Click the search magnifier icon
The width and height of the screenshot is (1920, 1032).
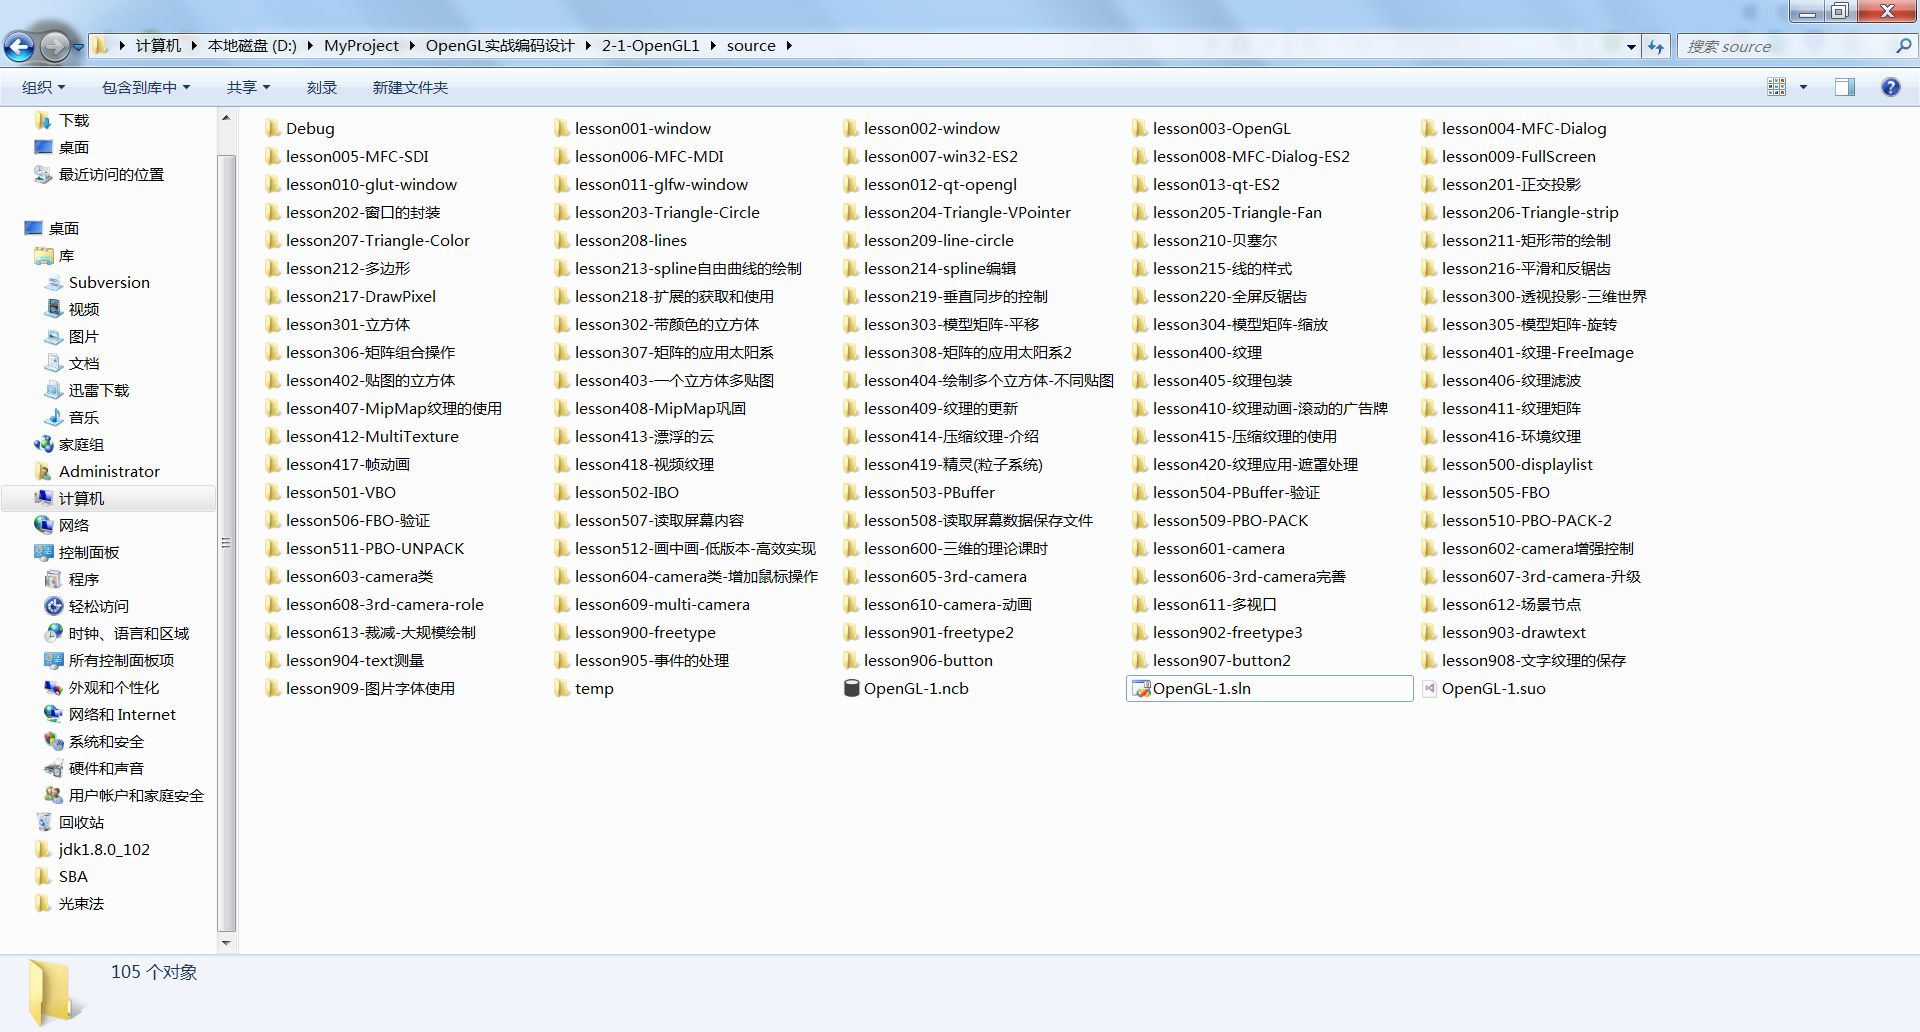[1903, 46]
